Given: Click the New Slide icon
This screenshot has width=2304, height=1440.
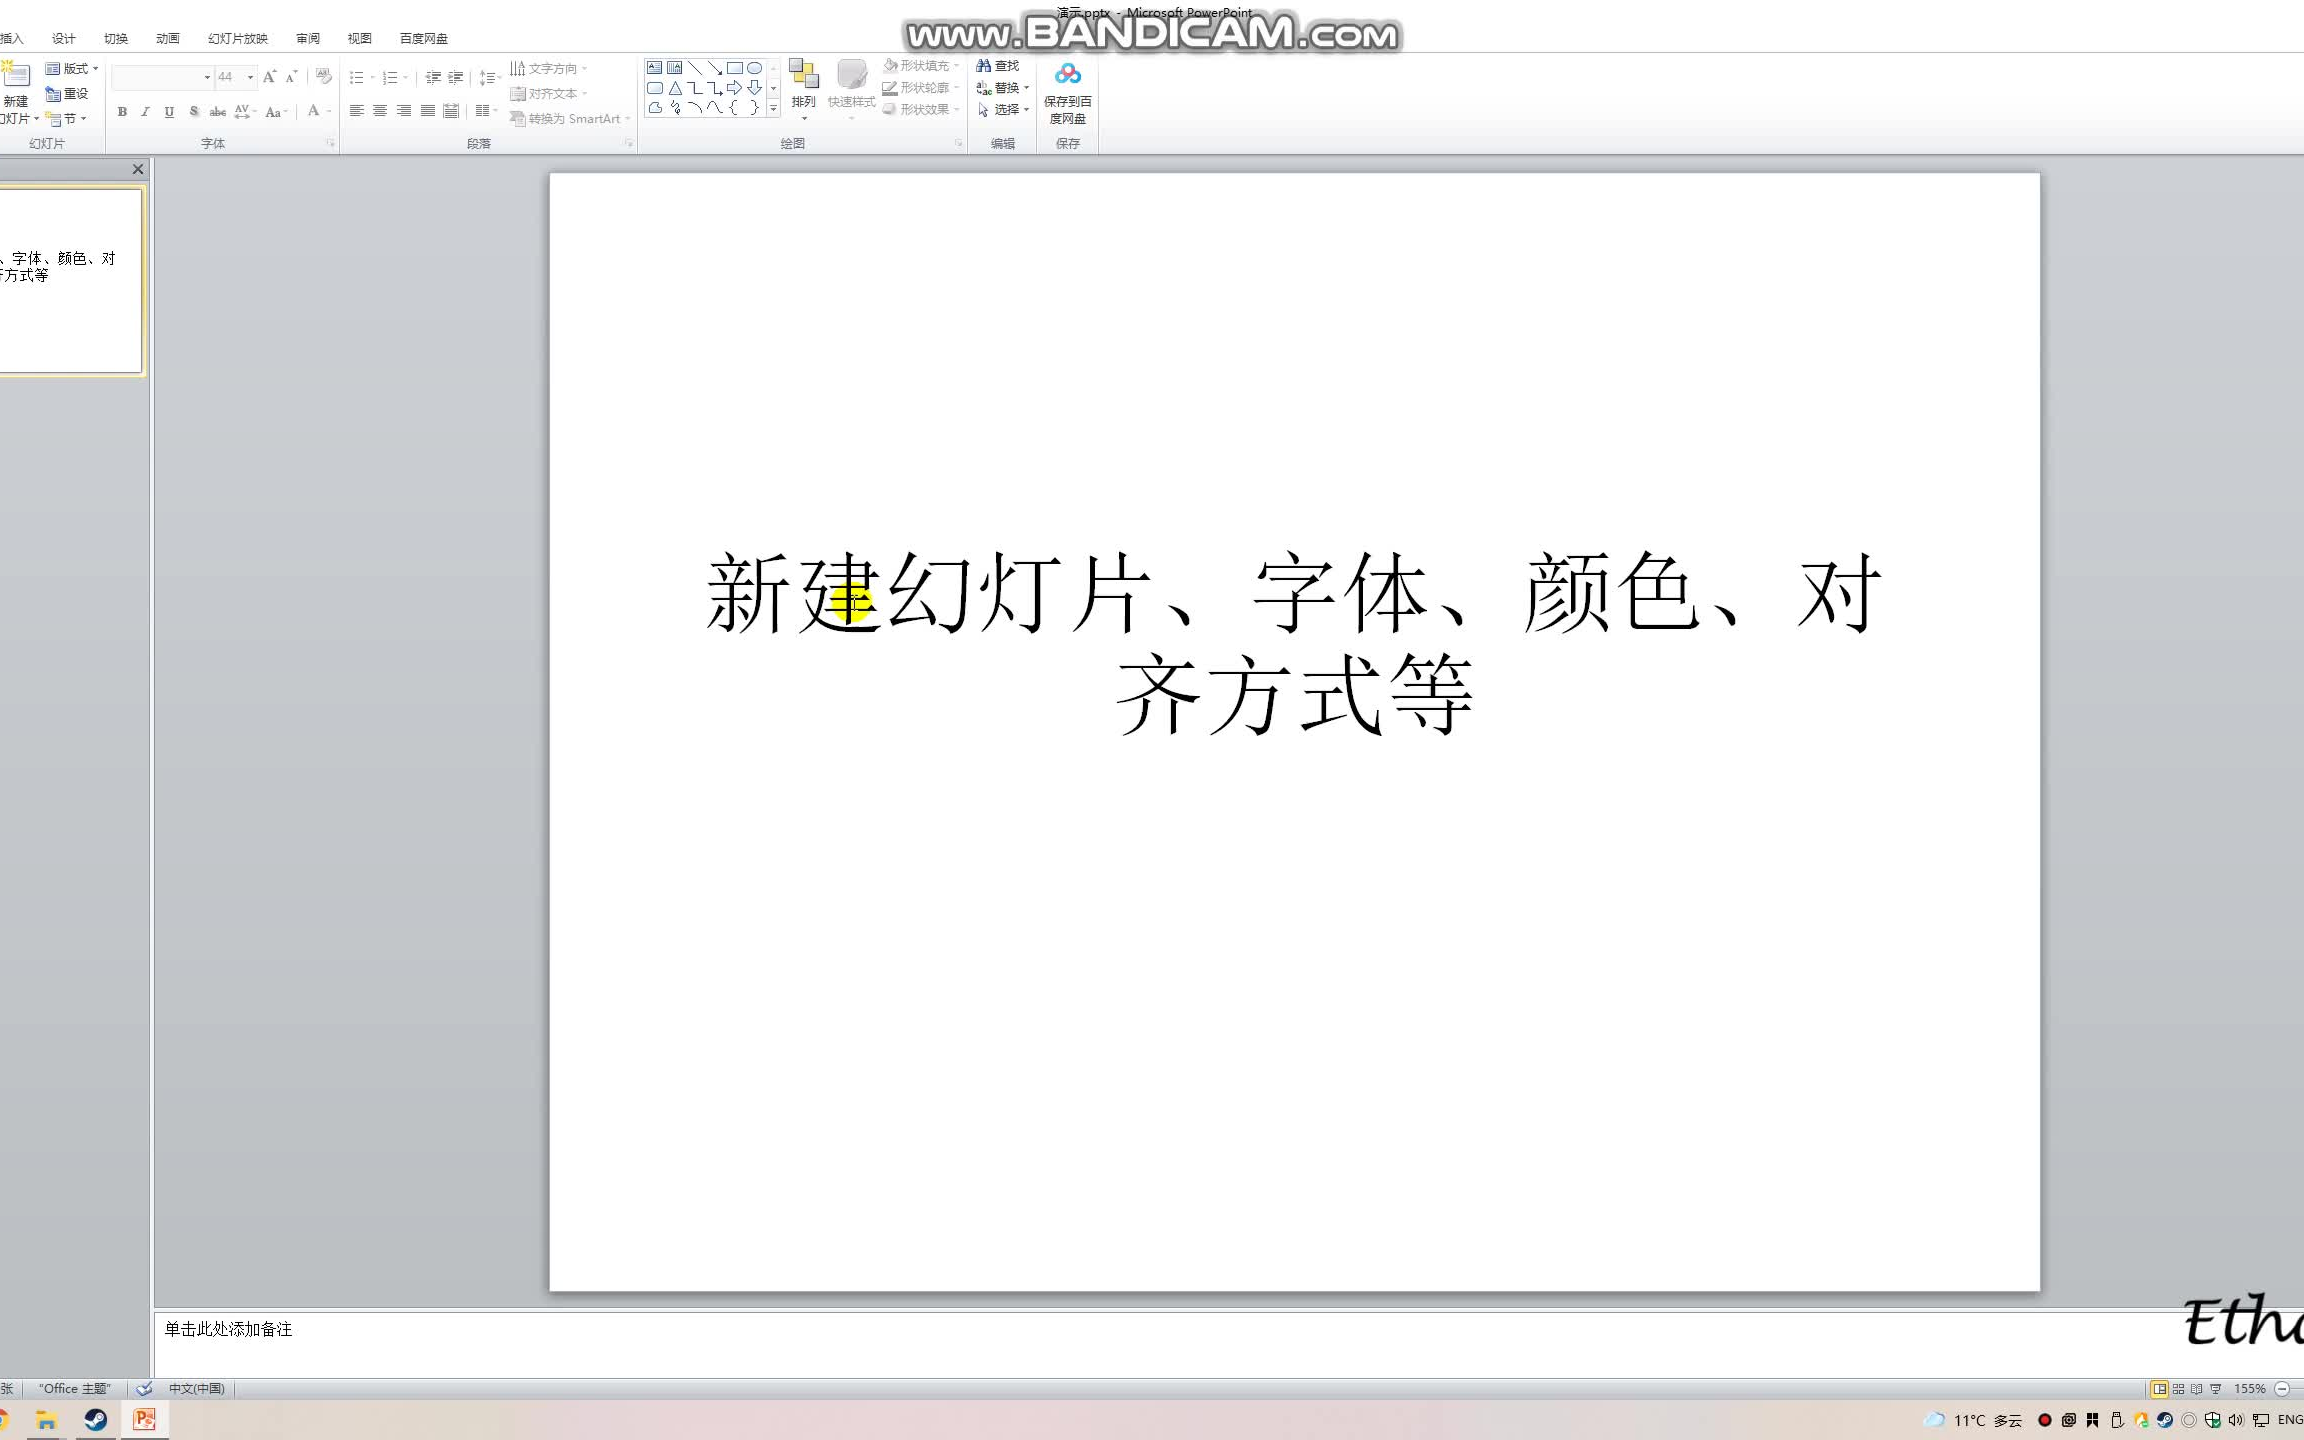Looking at the screenshot, I should [x=16, y=74].
